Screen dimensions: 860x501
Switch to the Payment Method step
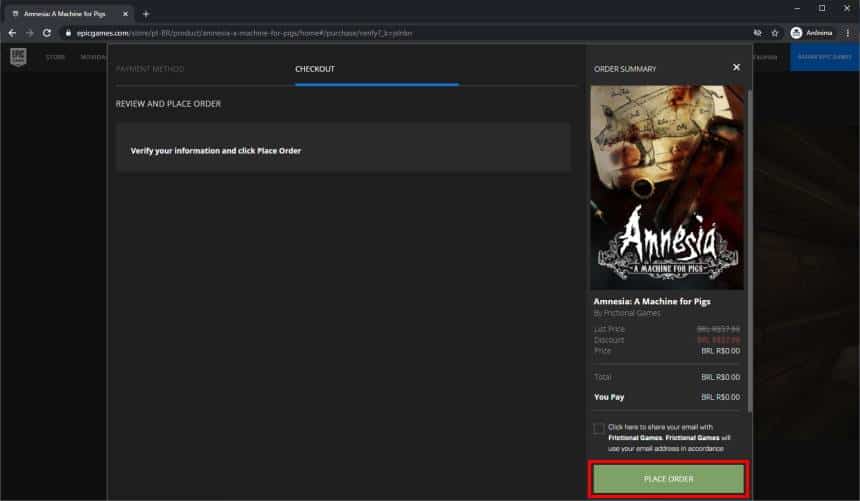(x=150, y=69)
